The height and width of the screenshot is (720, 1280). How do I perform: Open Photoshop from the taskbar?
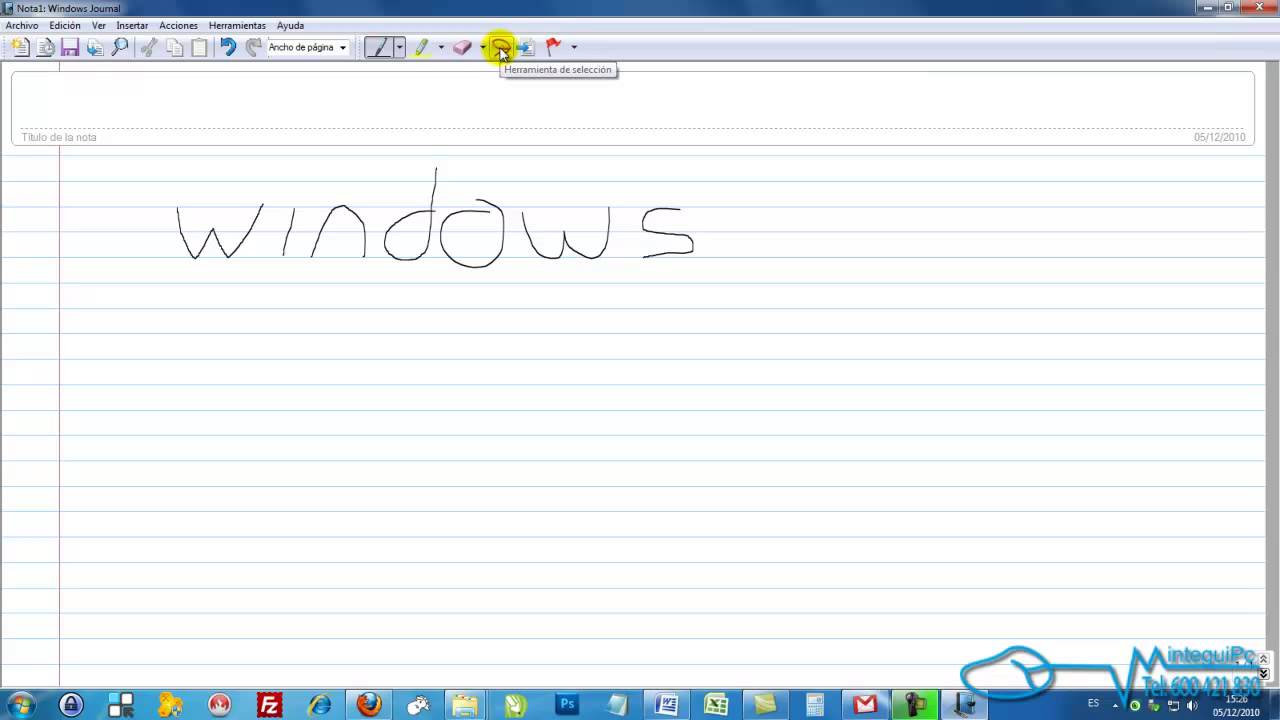pos(567,704)
